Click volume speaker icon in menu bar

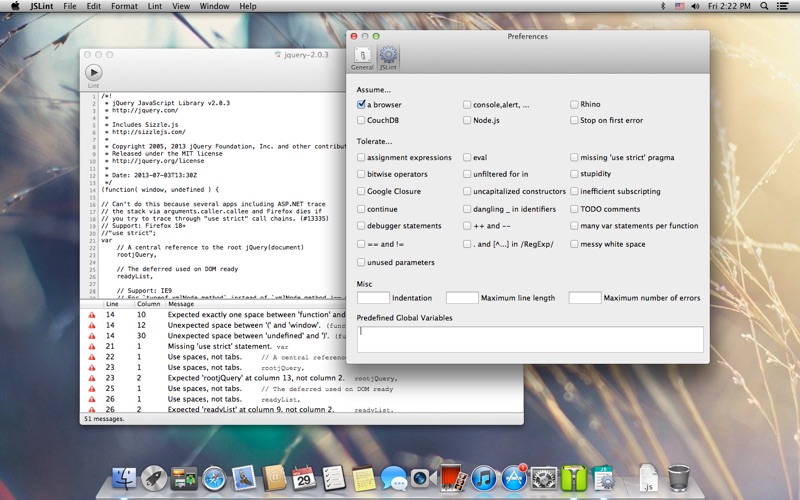click(695, 6)
